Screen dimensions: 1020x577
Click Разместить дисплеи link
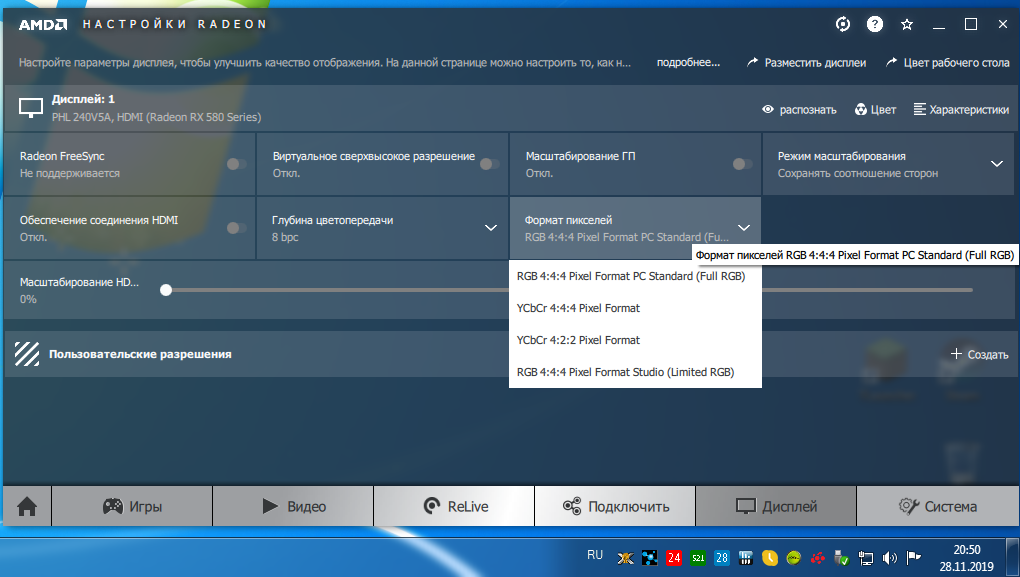coord(807,62)
